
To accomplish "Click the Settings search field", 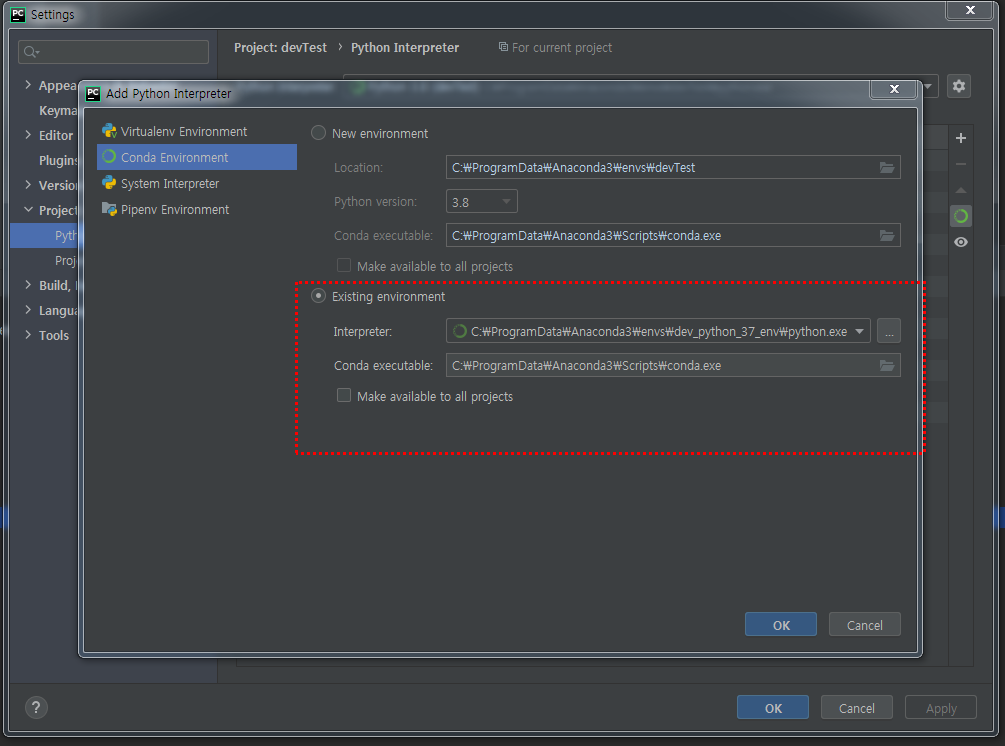I will pos(113,52).
